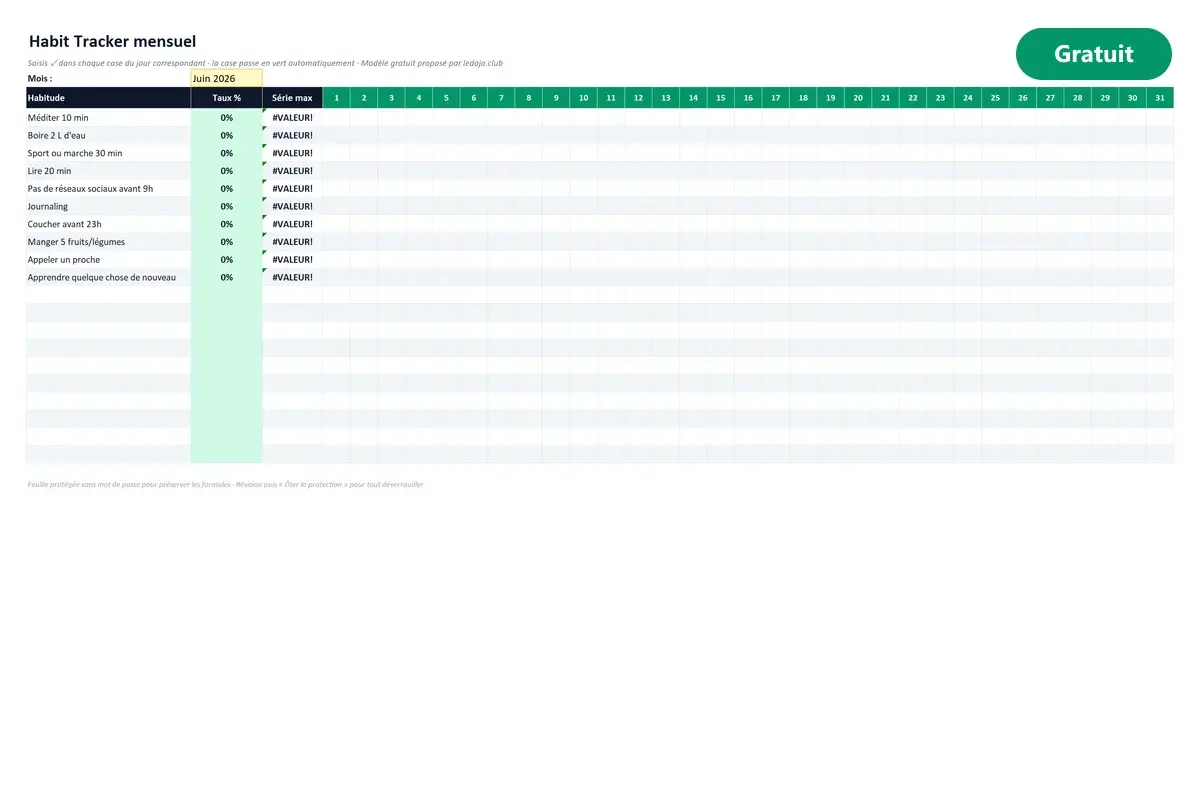Select day 20 column header
Screen dimensions: 1200x800
coord(858,98)
